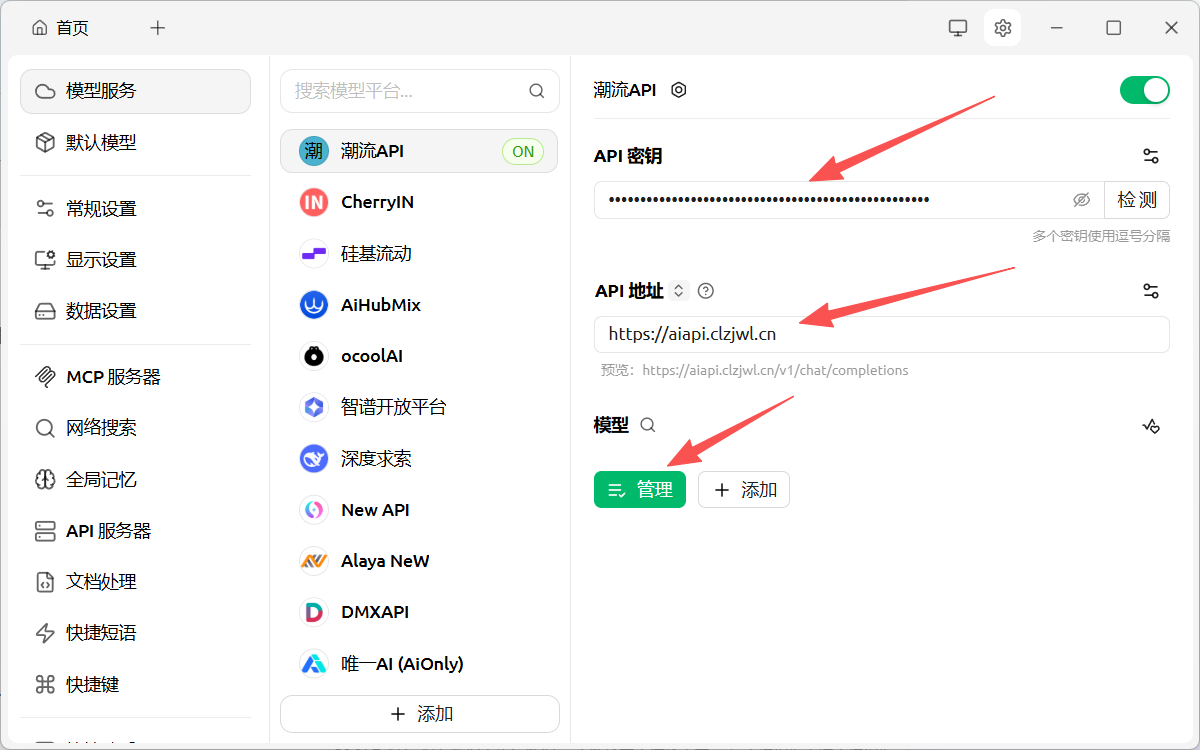
Task: Click the monitor icon in title bar
Action: coord(958,28)
